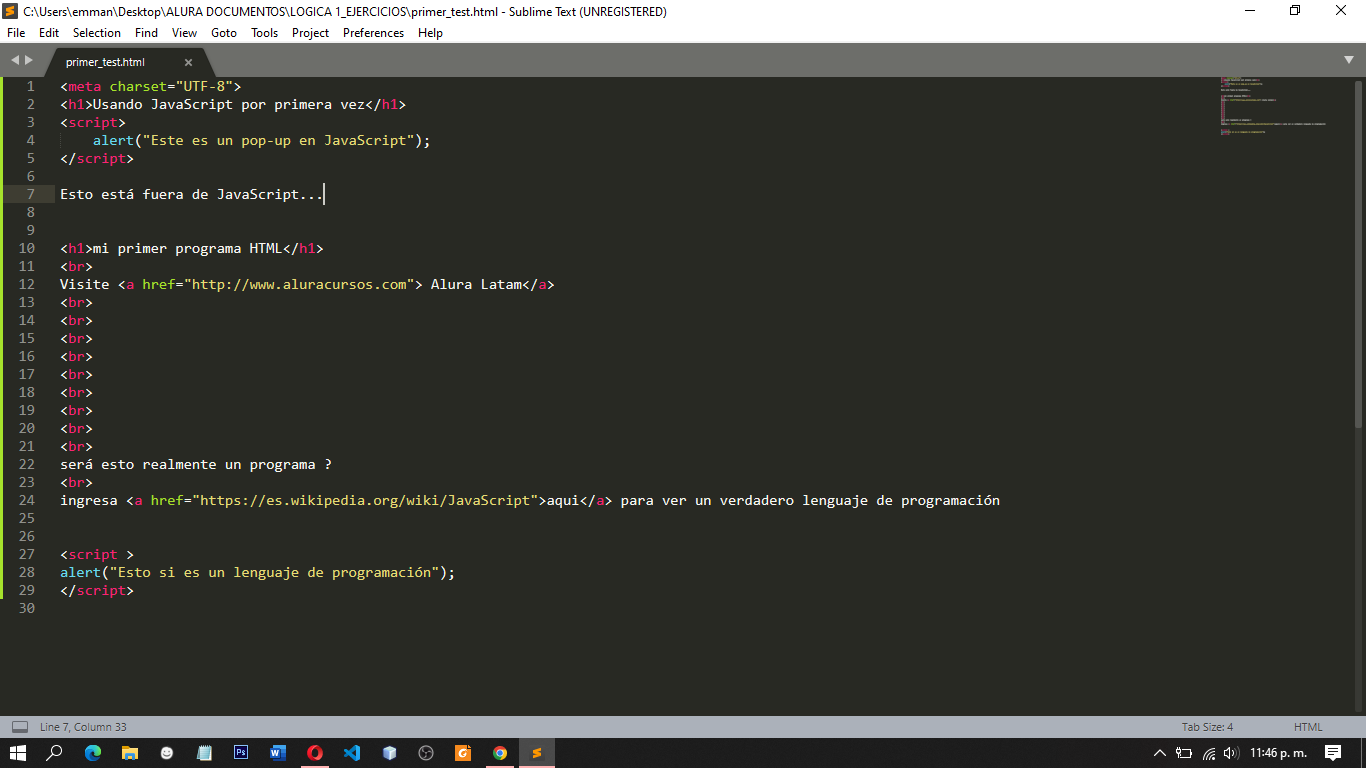Open the notification center icon

coord(1333,753)
